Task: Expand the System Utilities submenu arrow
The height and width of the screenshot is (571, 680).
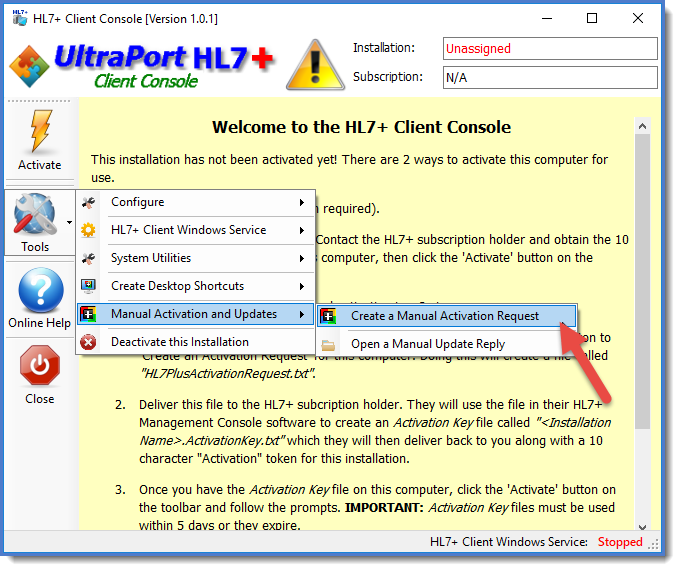Action: pos(301,258)
